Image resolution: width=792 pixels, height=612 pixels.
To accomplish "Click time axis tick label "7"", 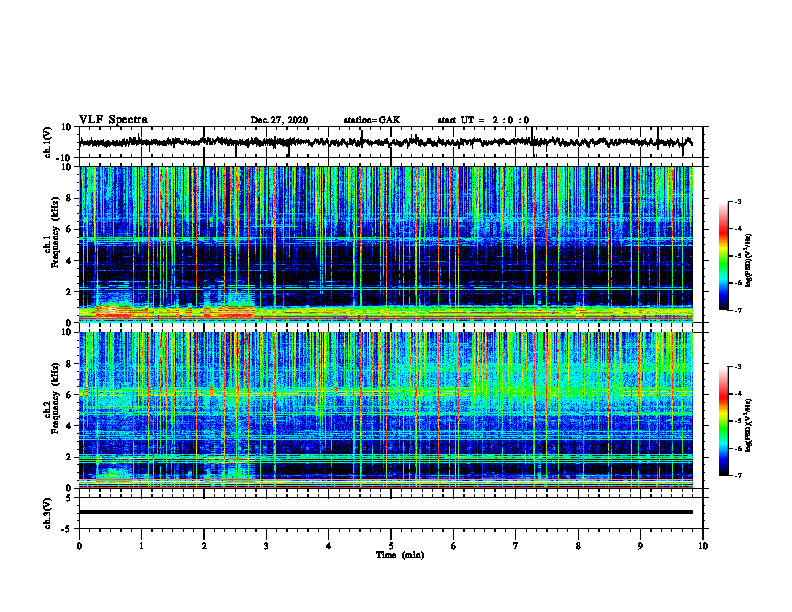I will [516, 546].
